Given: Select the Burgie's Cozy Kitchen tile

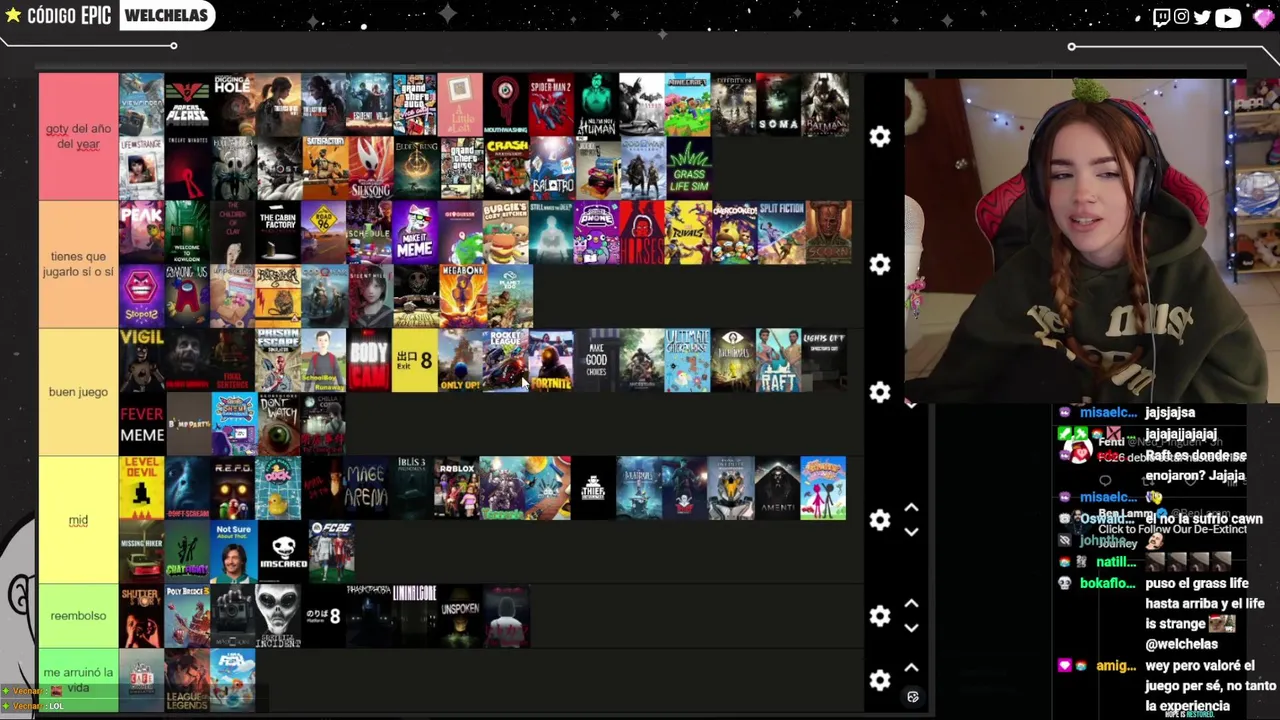Looking at the screenshot, I should pyautogui.click(x=506, y=232).
